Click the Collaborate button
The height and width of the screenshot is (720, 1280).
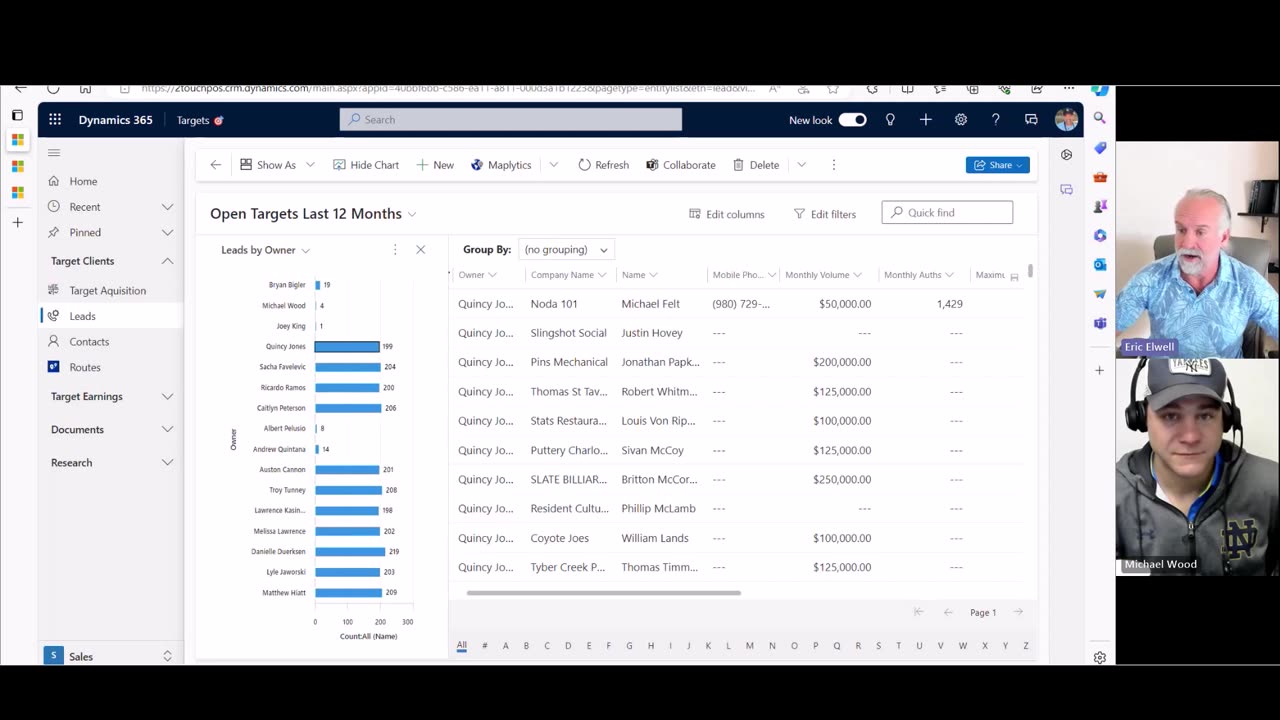(x=681, y=165)
